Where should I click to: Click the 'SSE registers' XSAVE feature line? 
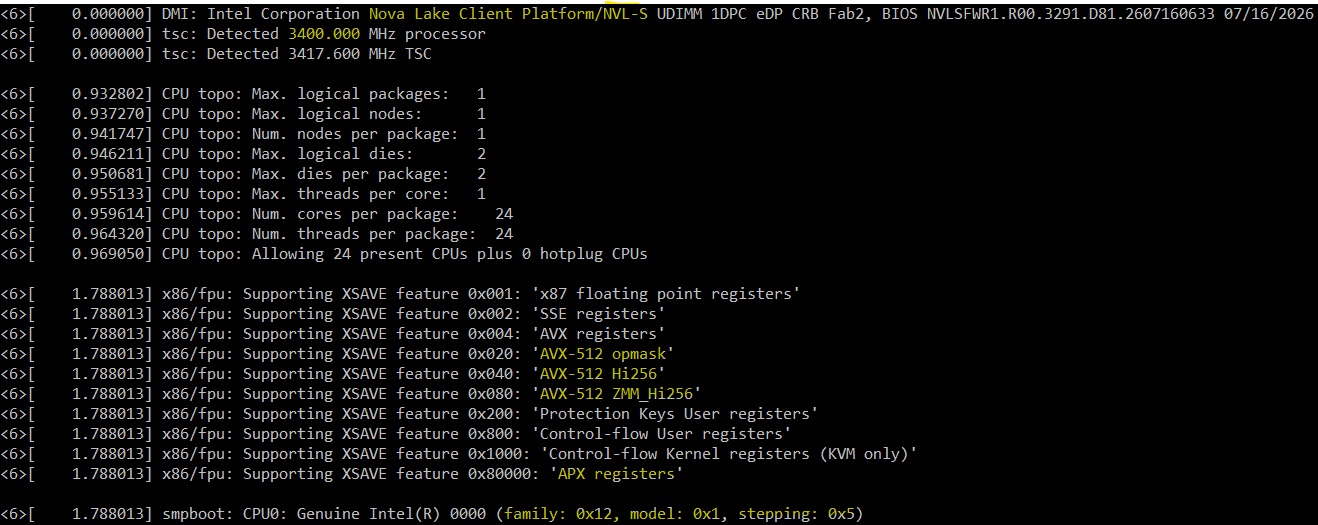point(333,314)
